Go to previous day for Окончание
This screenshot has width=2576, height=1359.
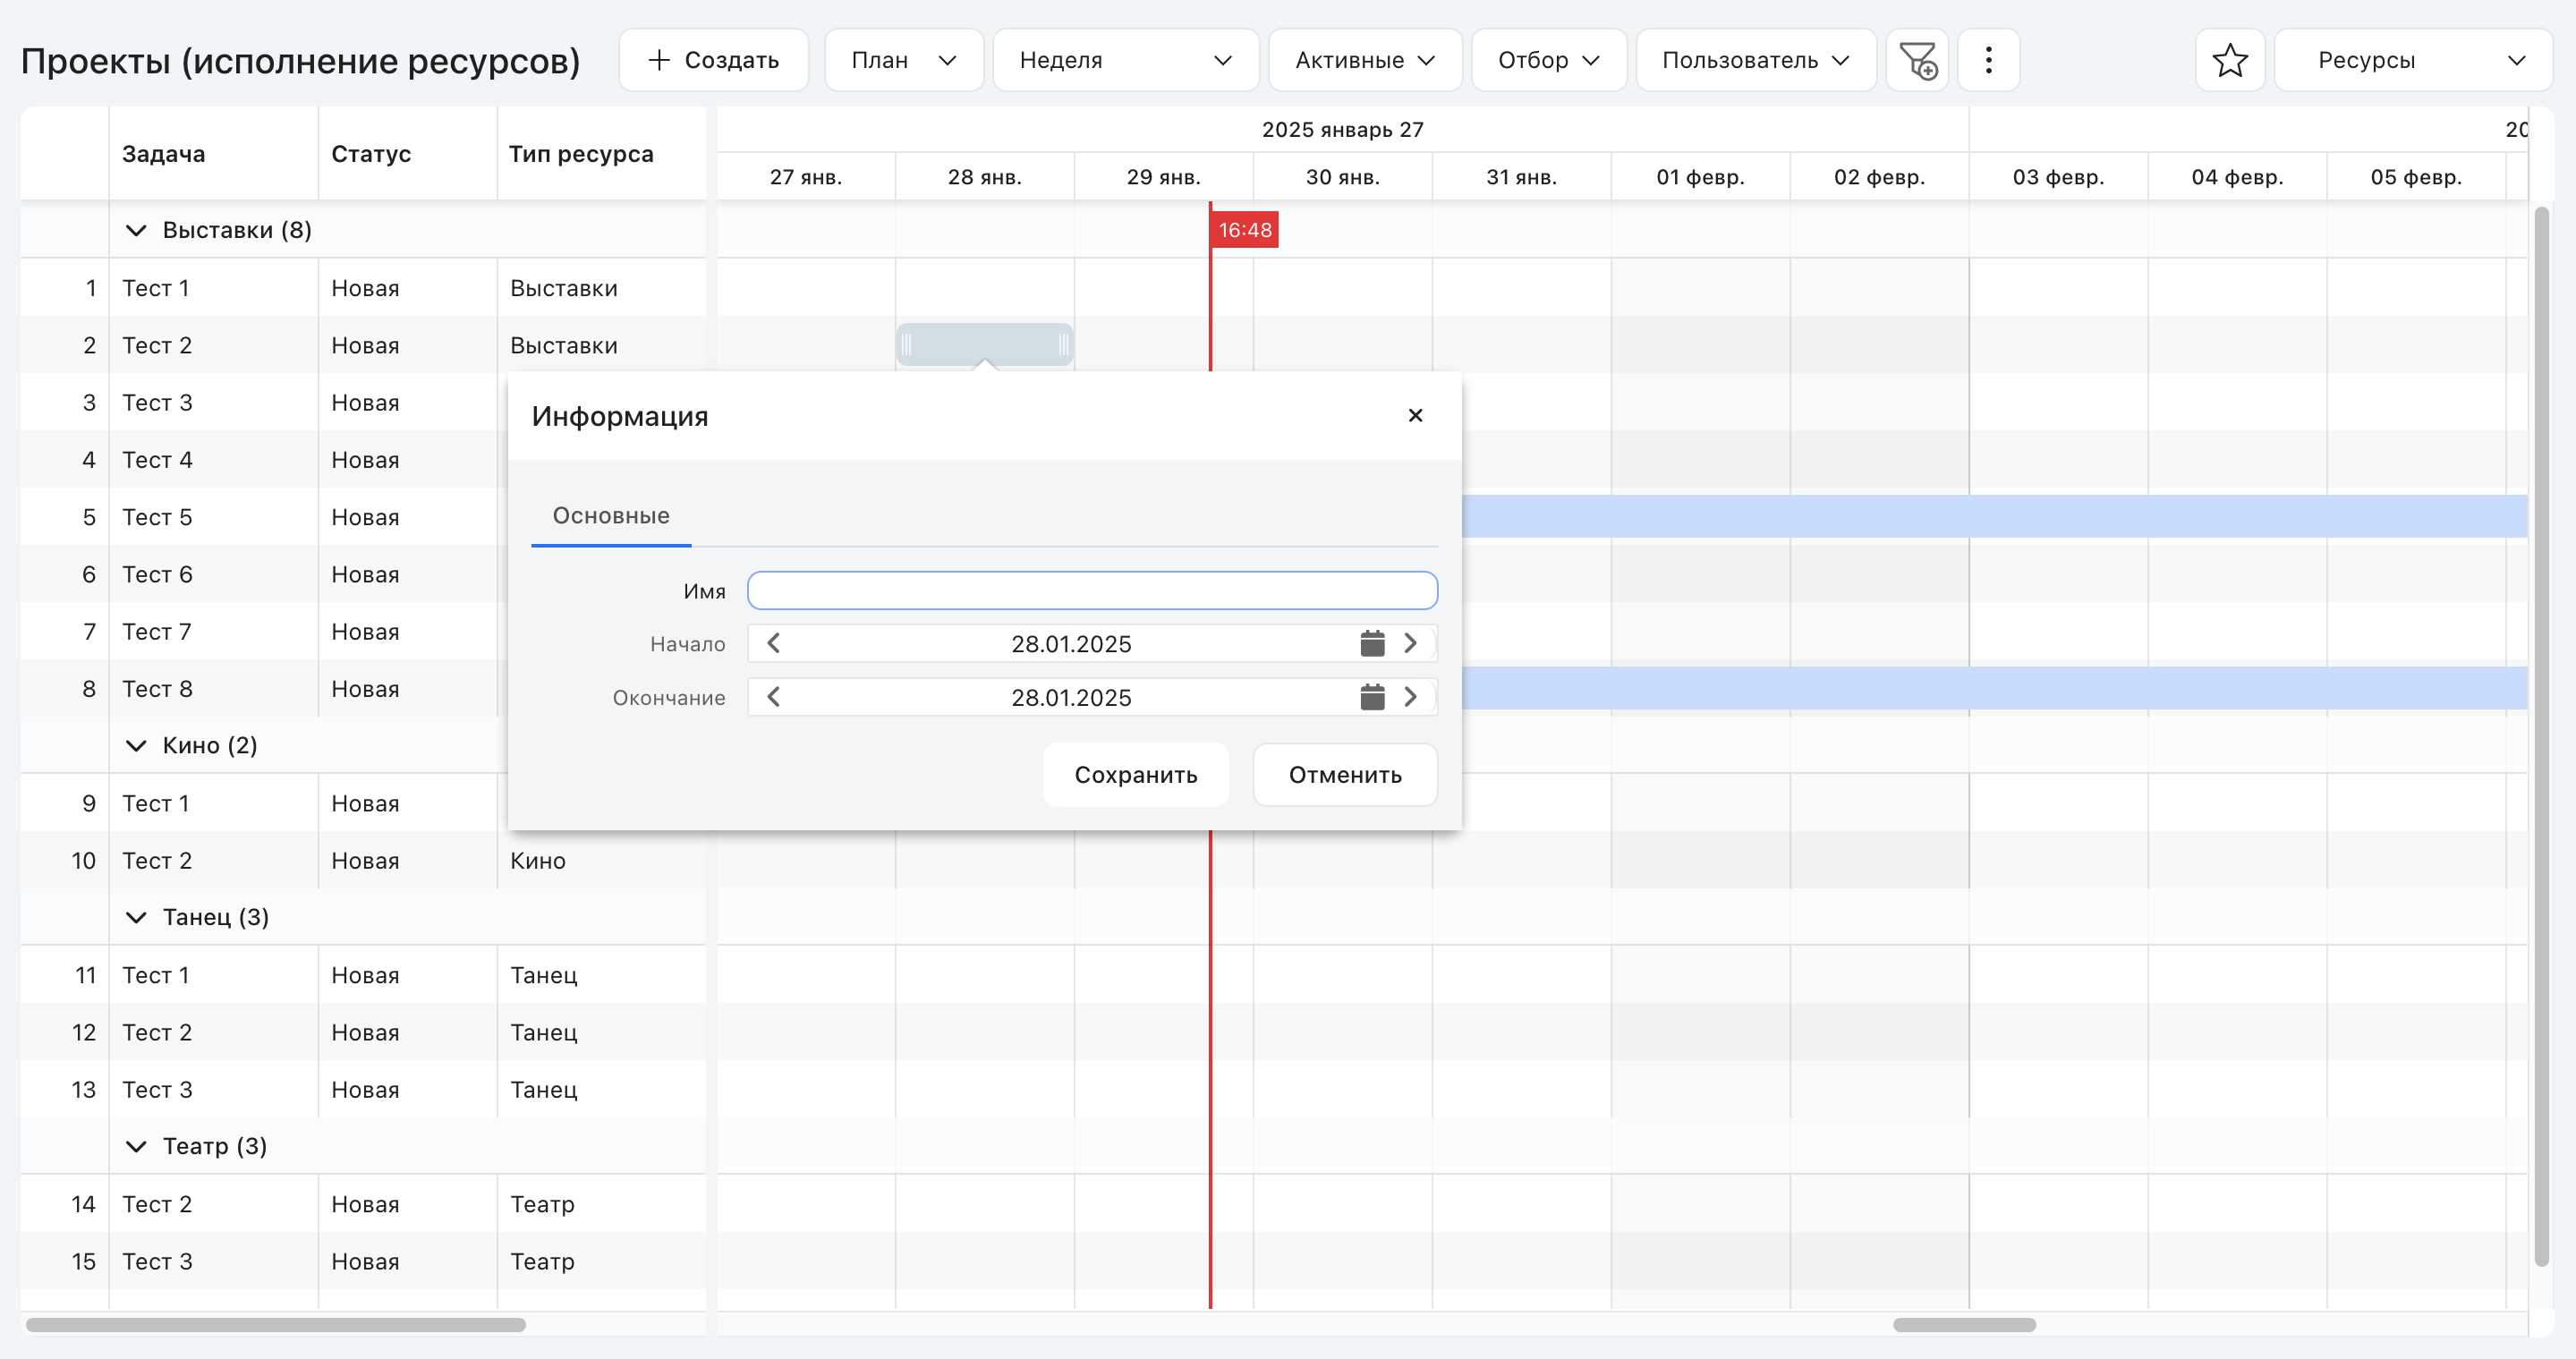click(773, 698)
